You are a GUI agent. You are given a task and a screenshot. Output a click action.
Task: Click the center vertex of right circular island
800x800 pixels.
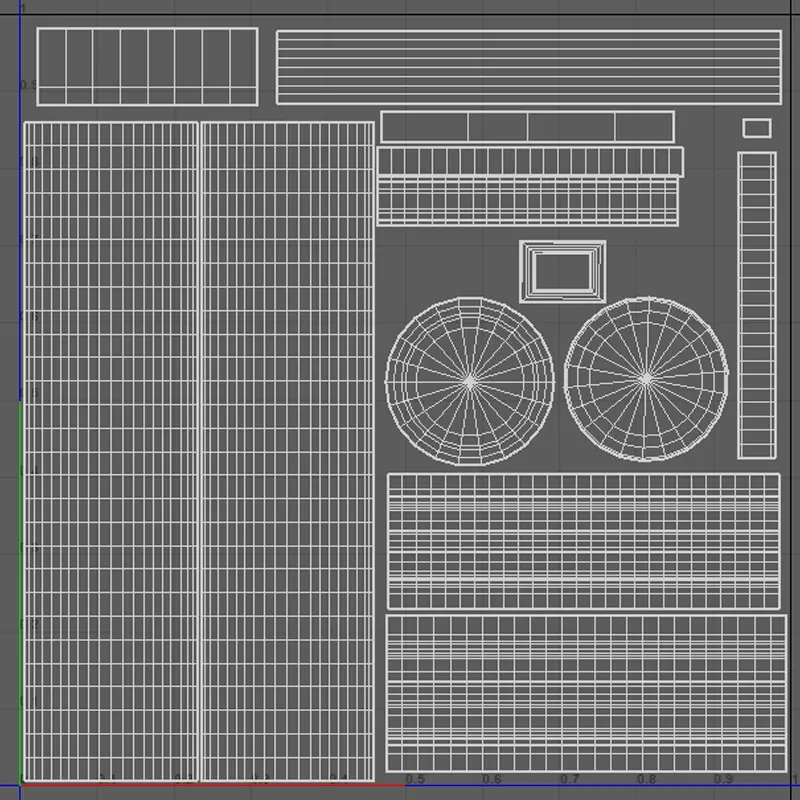point(646,379)
